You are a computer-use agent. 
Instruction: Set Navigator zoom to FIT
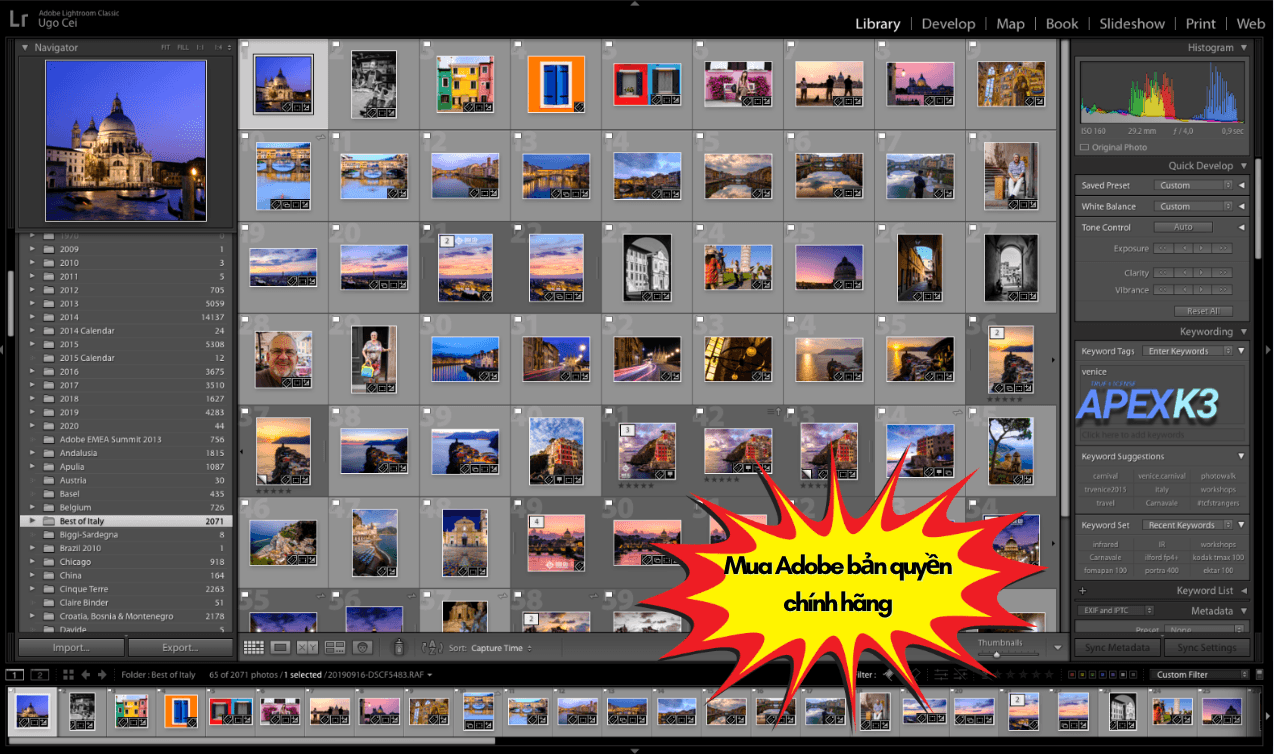click(x=166, y=48)
